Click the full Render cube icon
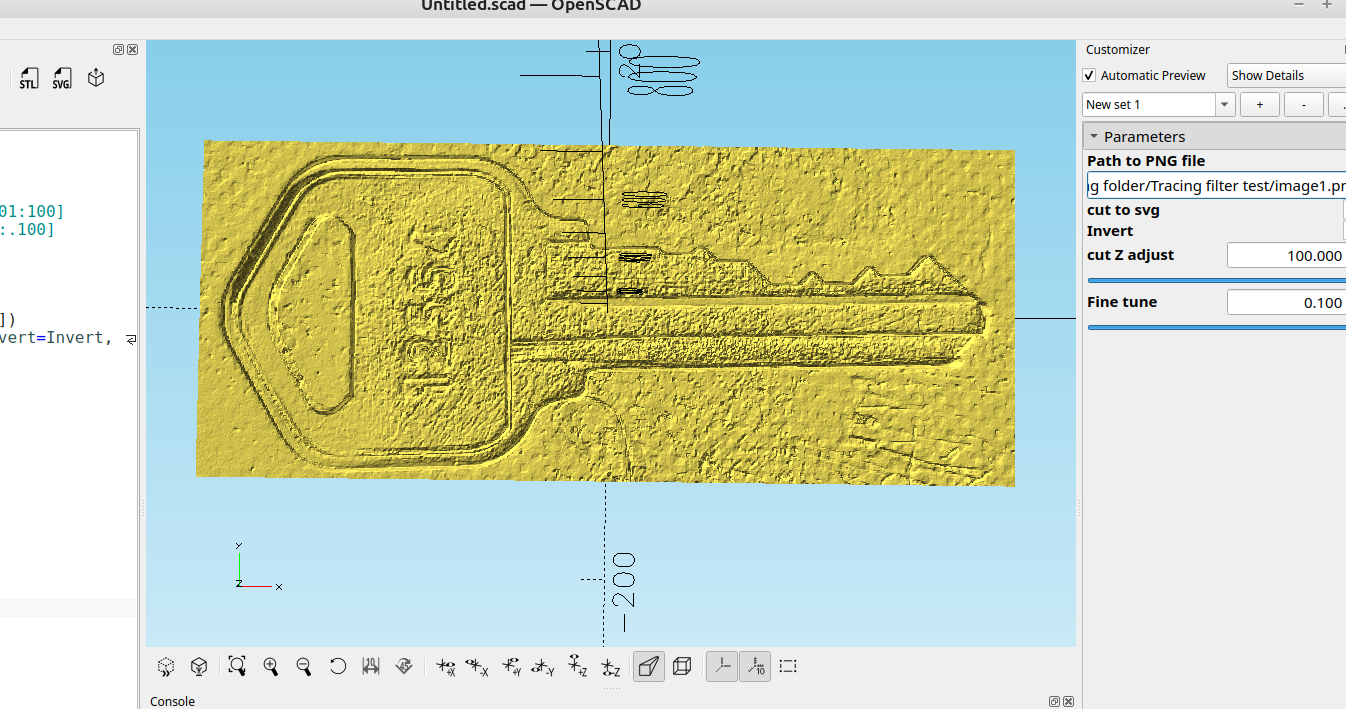Viewport: 1346px width, 709px height. (200, 666)
